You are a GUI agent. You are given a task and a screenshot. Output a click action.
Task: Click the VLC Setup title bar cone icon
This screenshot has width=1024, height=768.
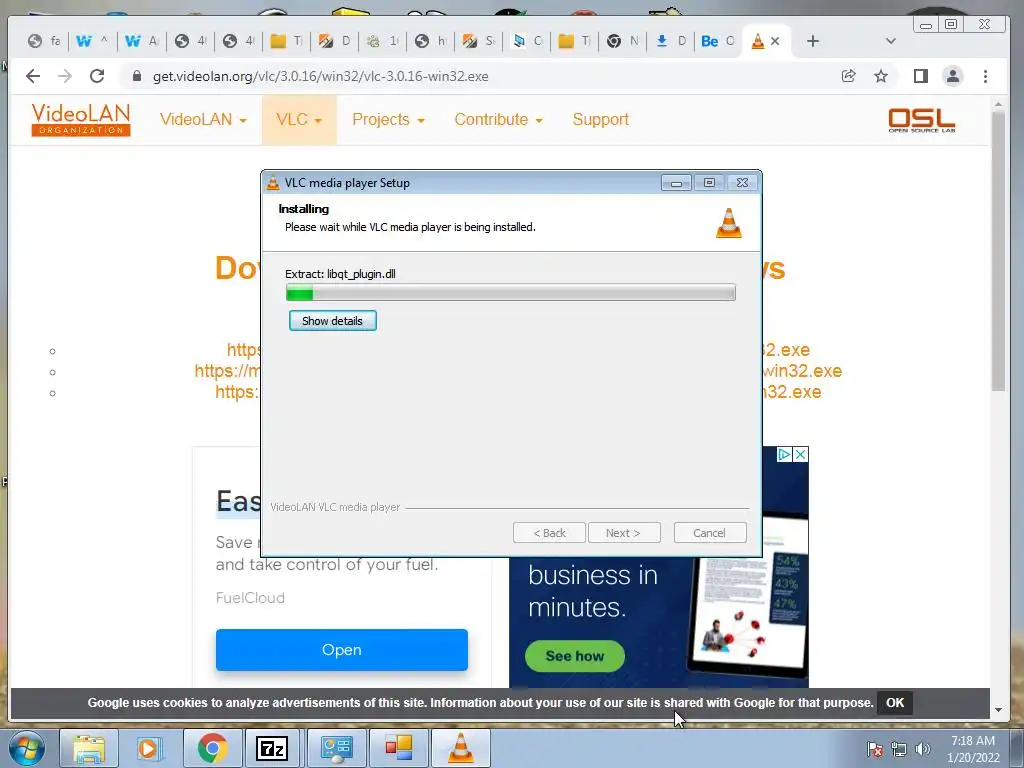click(x=273, y=183)
